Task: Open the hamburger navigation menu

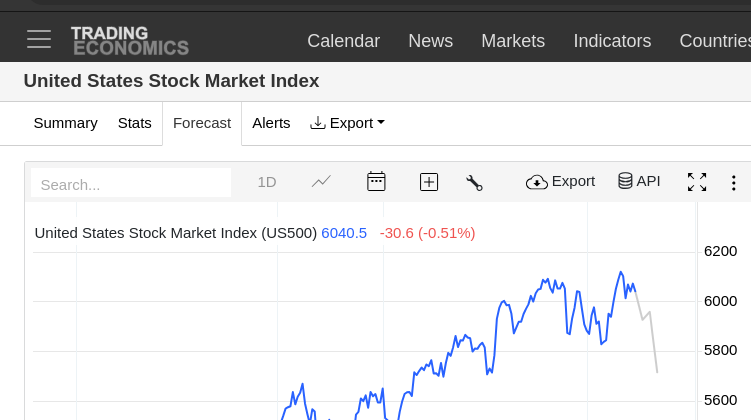Action: click(x=39, y=39)
